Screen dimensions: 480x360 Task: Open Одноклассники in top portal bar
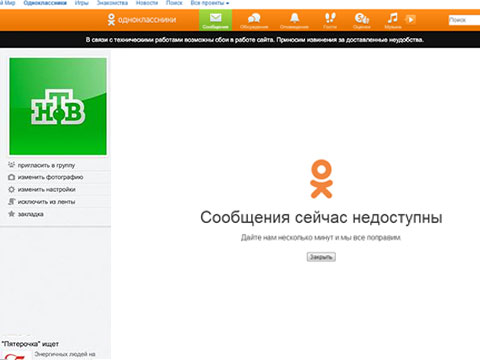(x=45, y=3)
